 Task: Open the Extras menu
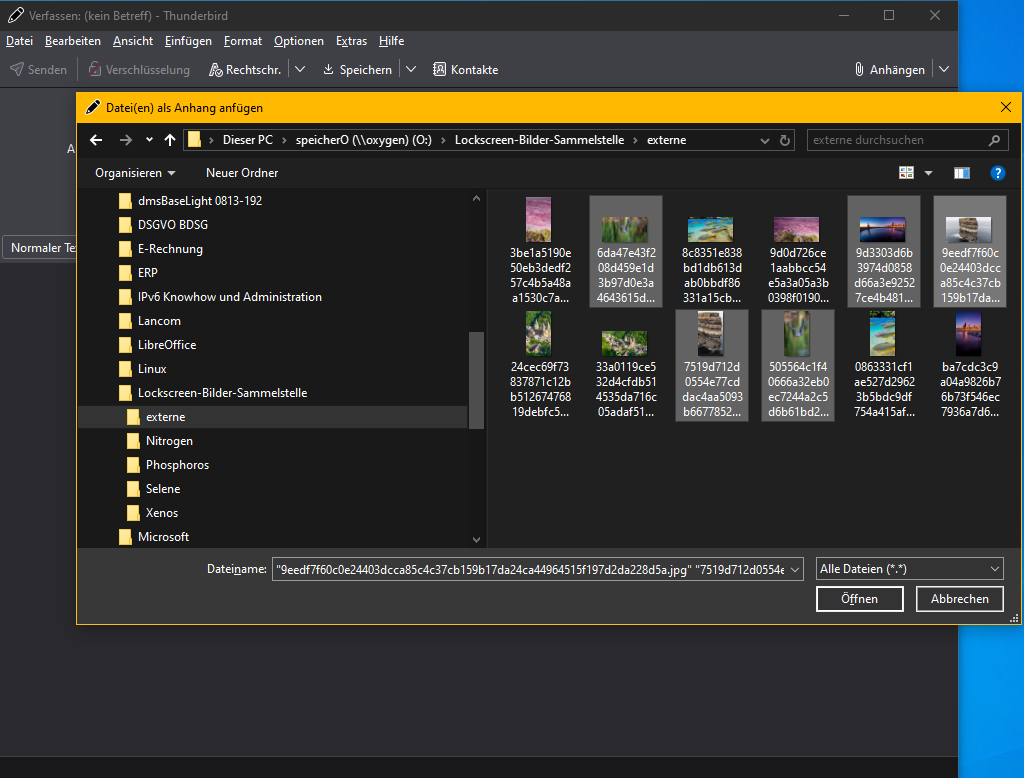pyautogui.click(x=351, y=41)
